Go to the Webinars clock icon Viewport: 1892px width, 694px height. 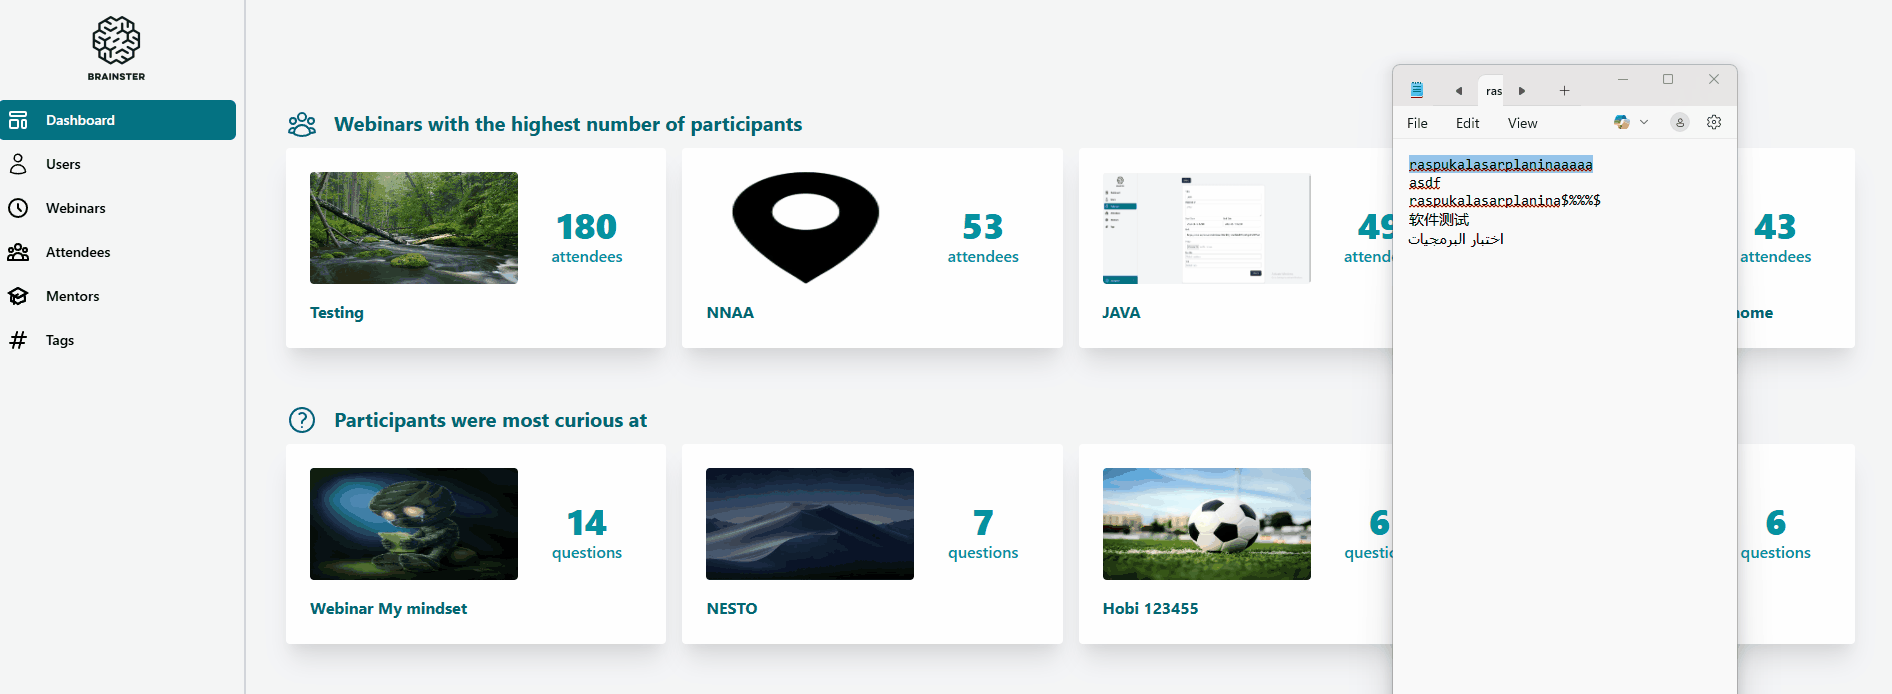point(18,208)
